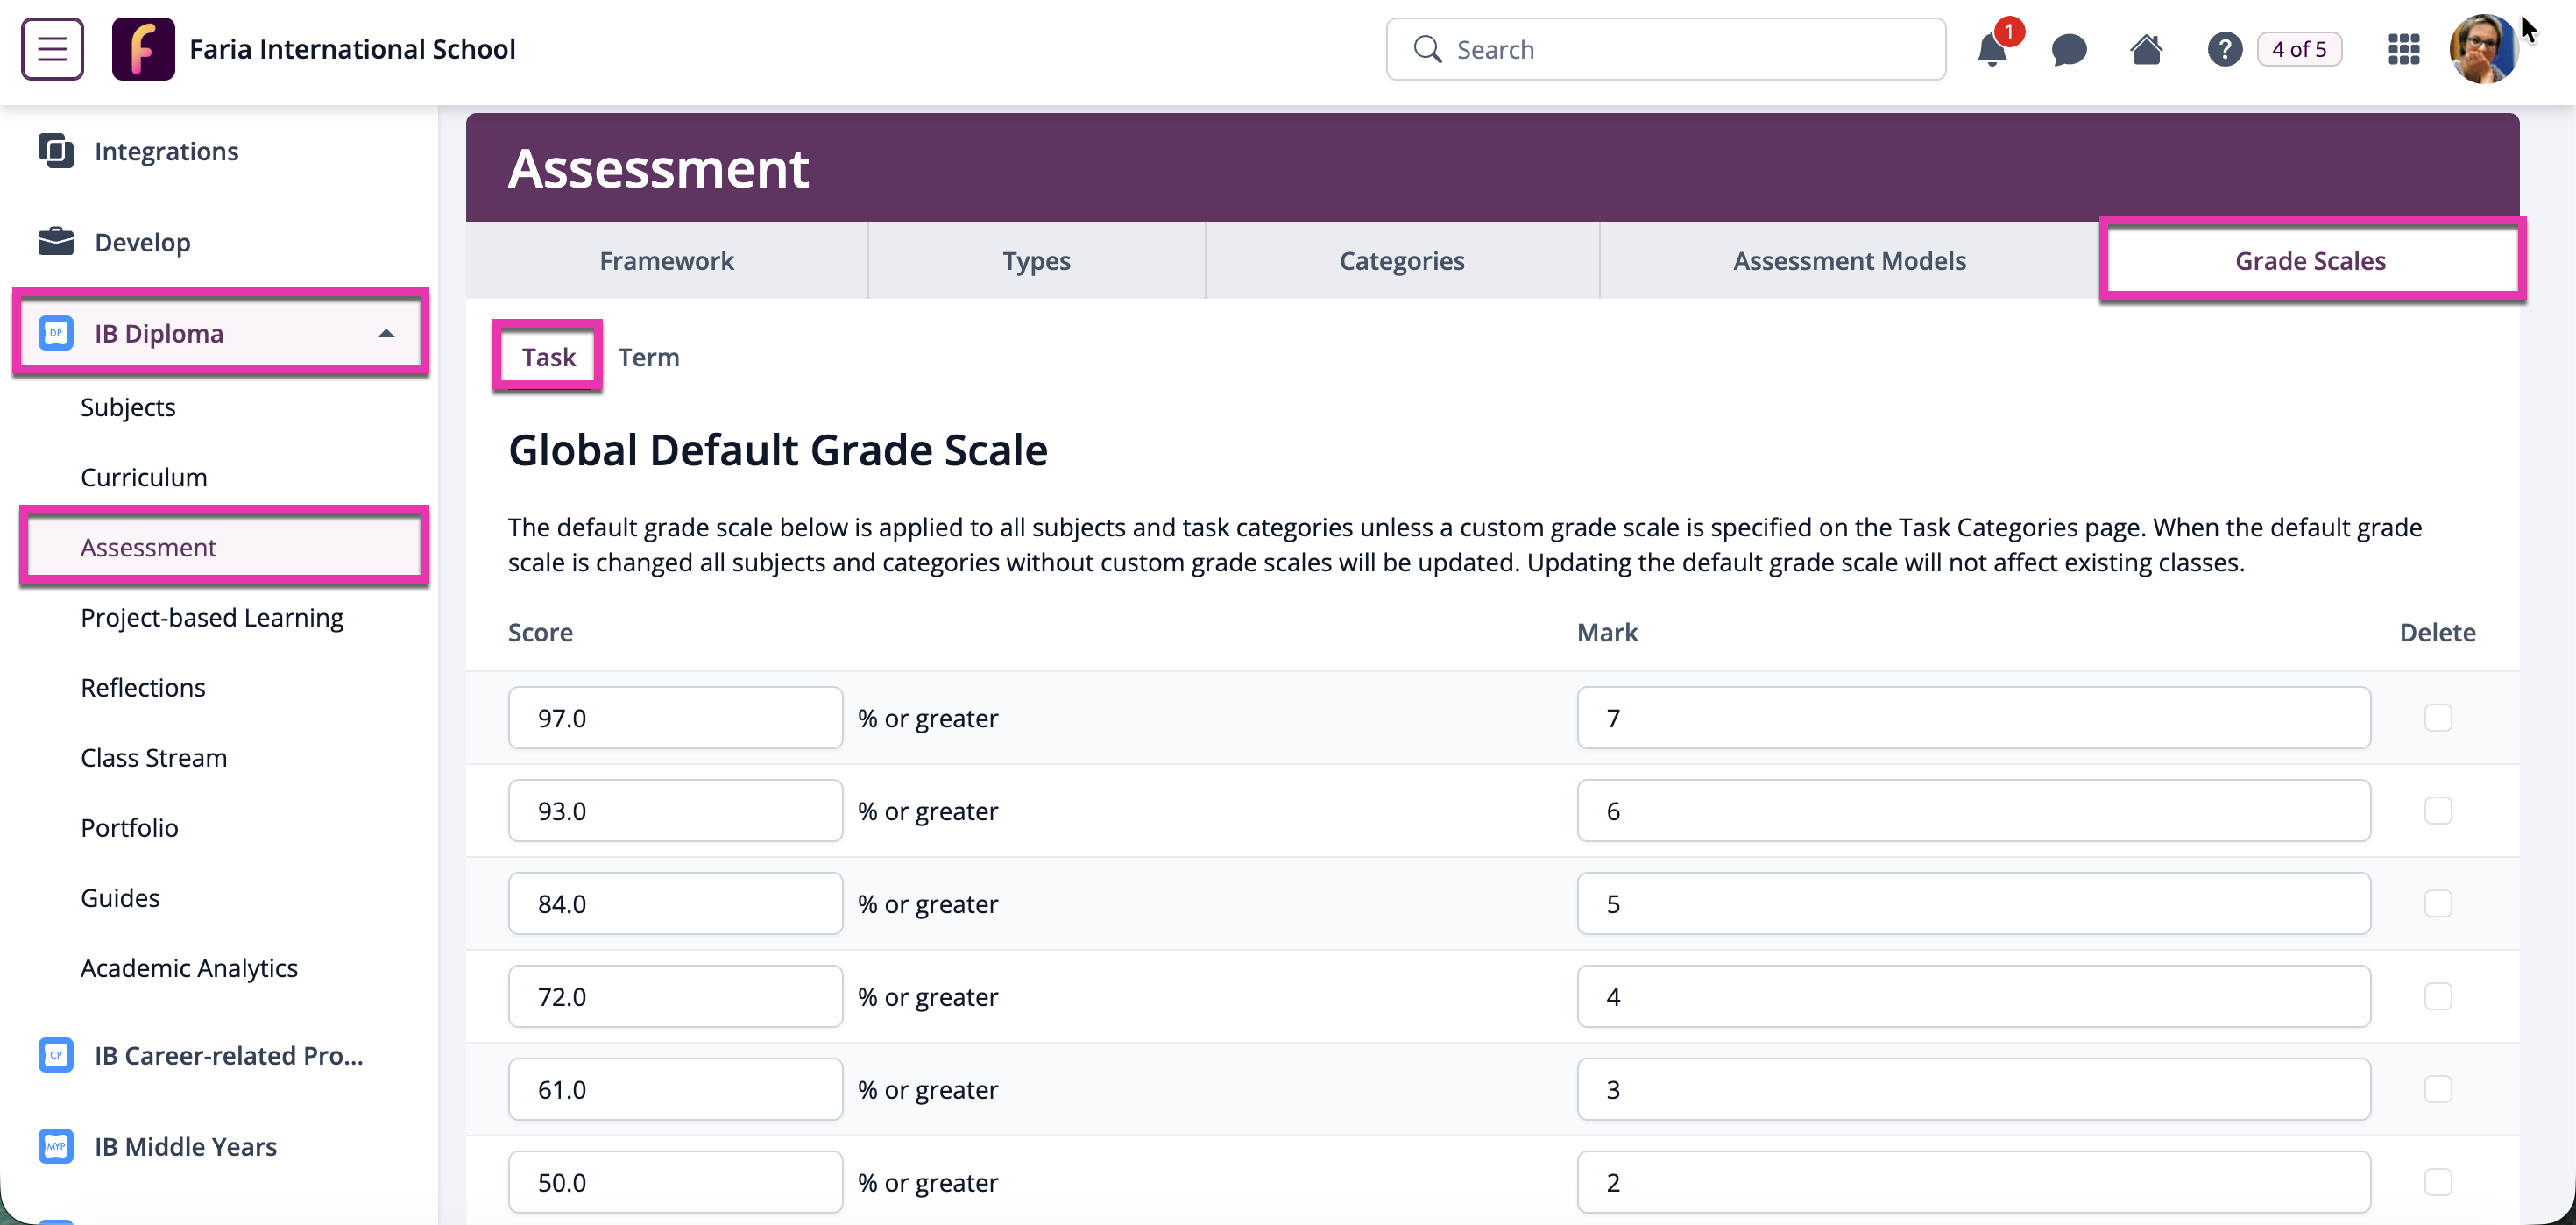
Task: Switch to the Framework tab
Action: 666,261
